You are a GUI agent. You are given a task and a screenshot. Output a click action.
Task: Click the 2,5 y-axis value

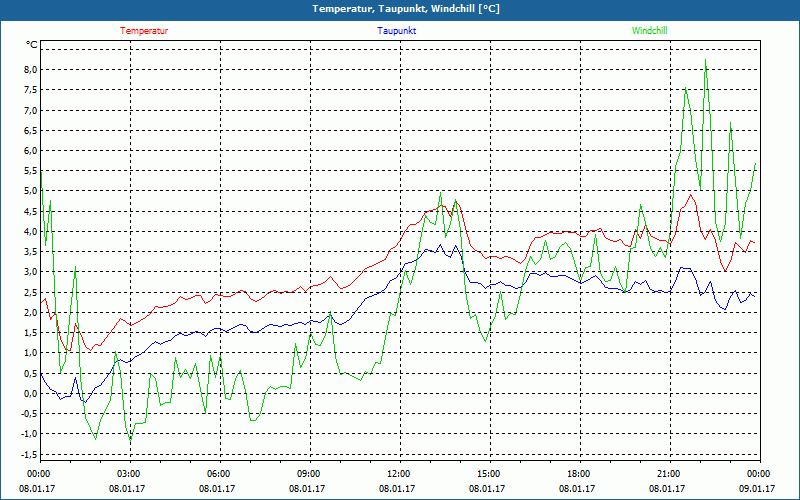31,292
